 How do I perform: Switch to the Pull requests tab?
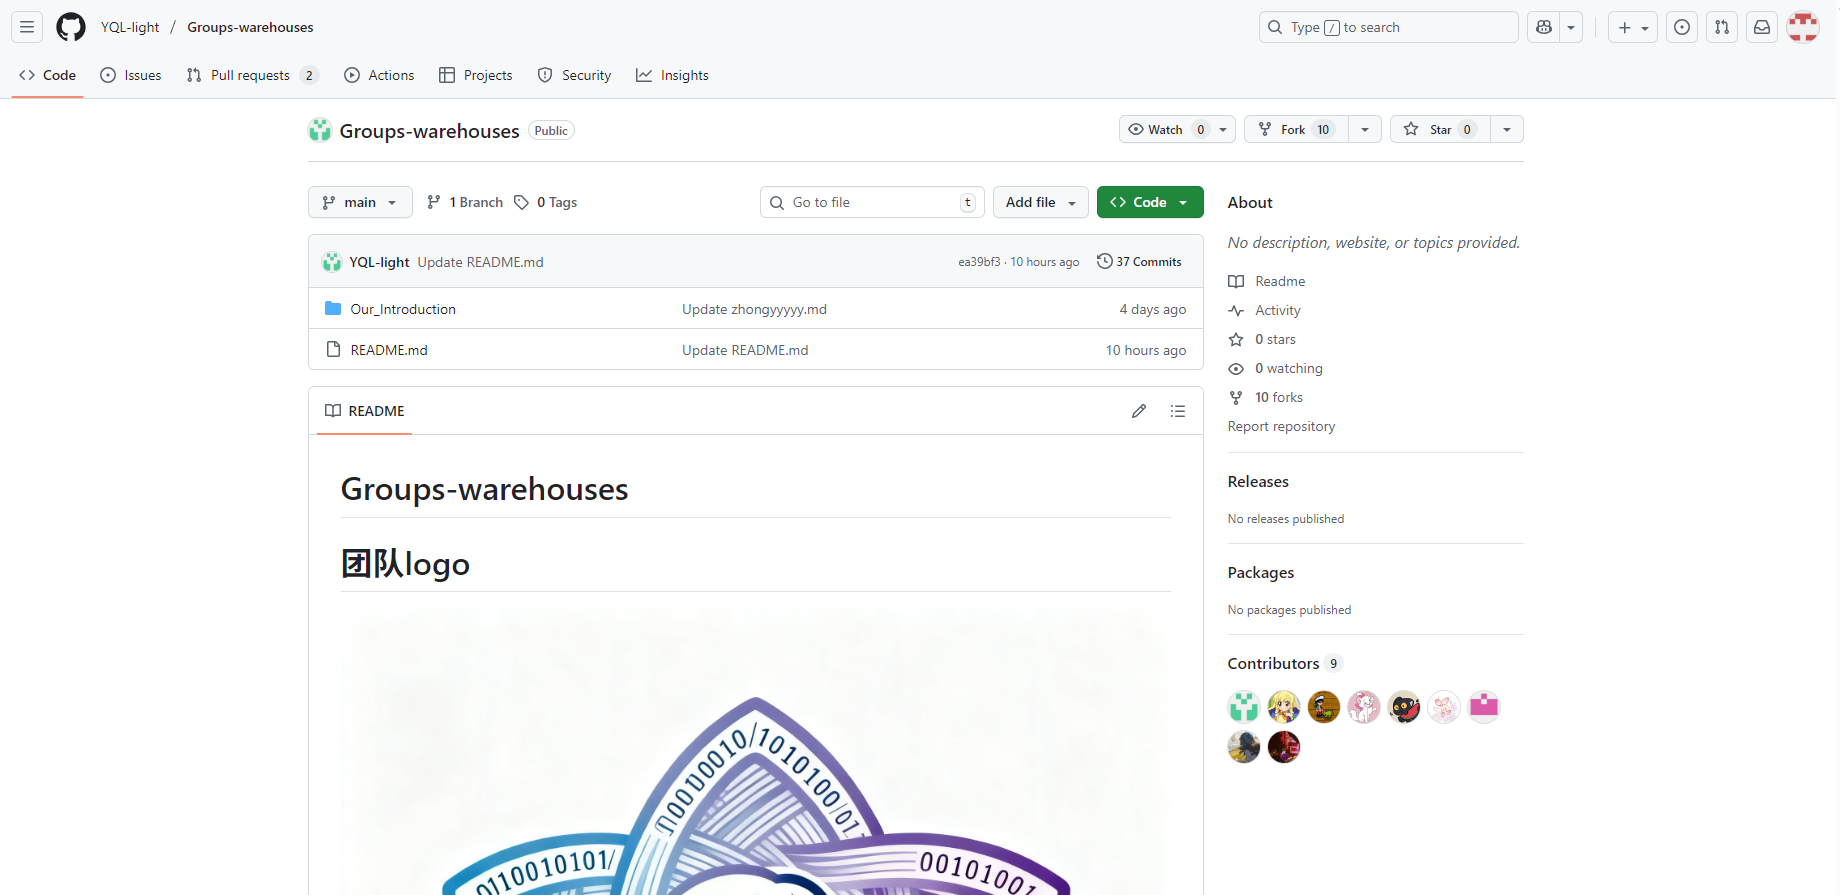click(252, 75)
